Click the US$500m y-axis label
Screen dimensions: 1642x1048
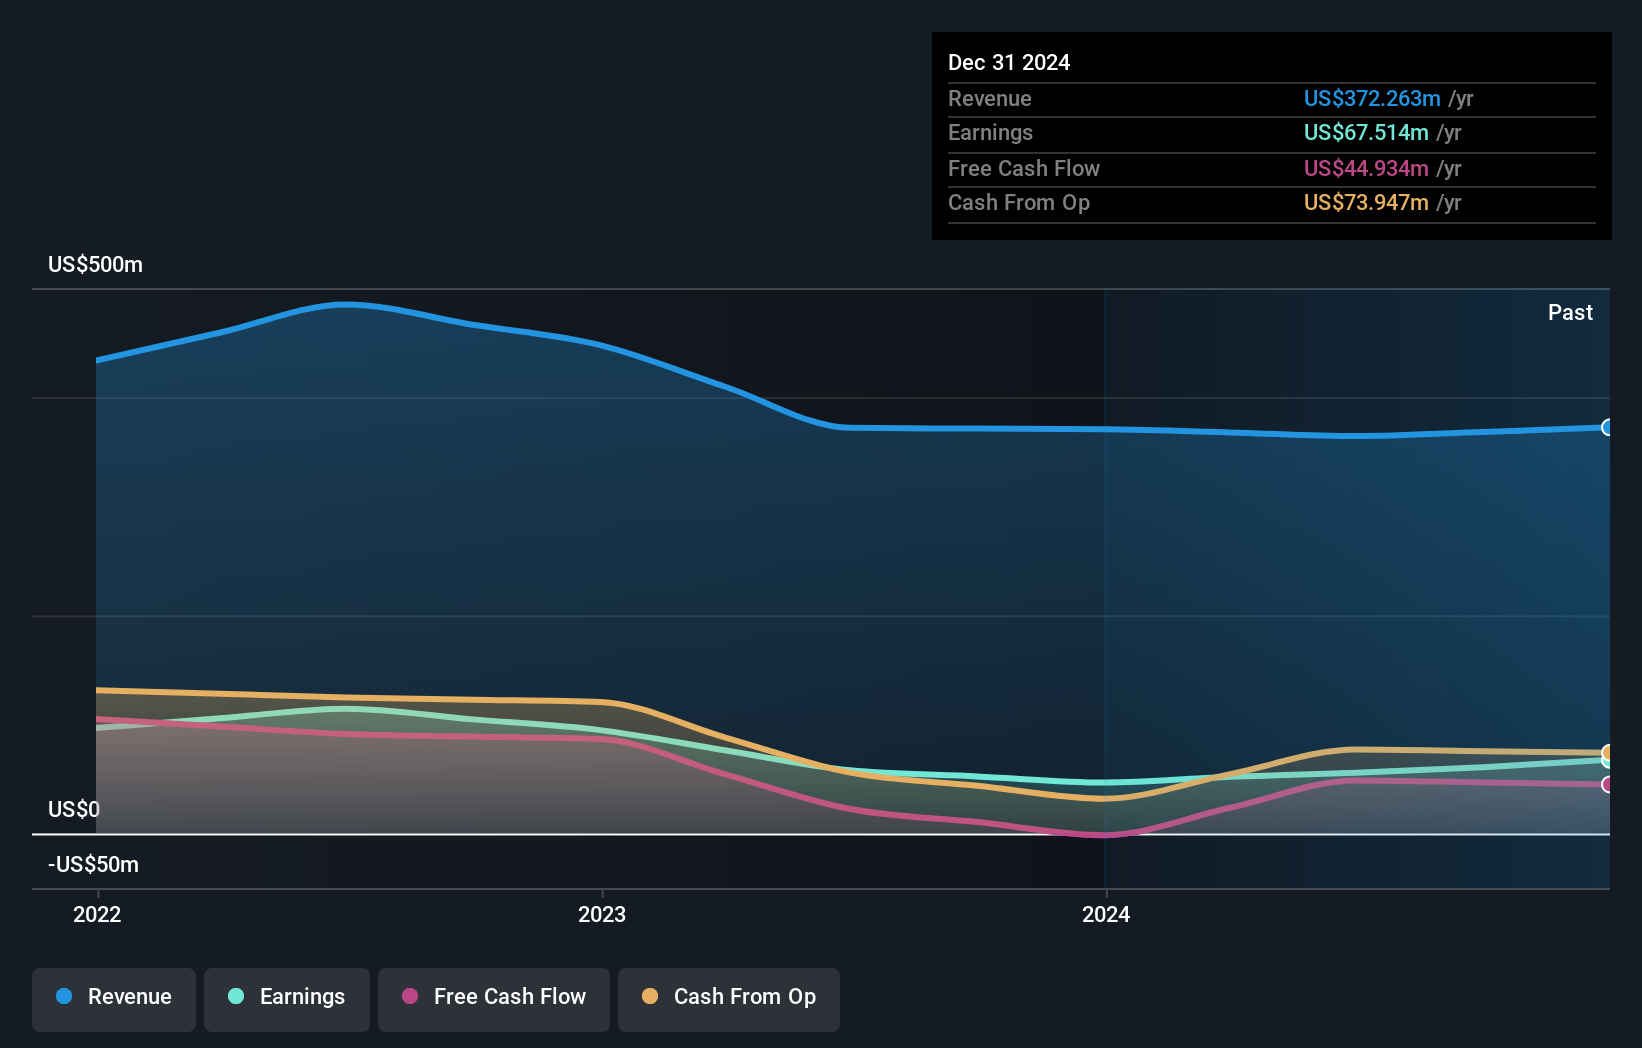point(95,265)
